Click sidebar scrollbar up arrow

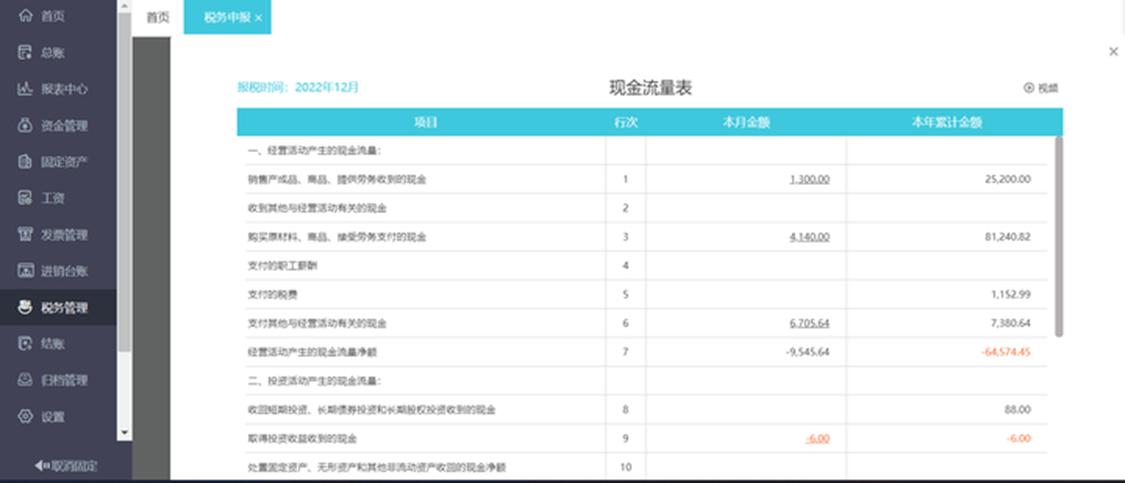pos(124,6)
